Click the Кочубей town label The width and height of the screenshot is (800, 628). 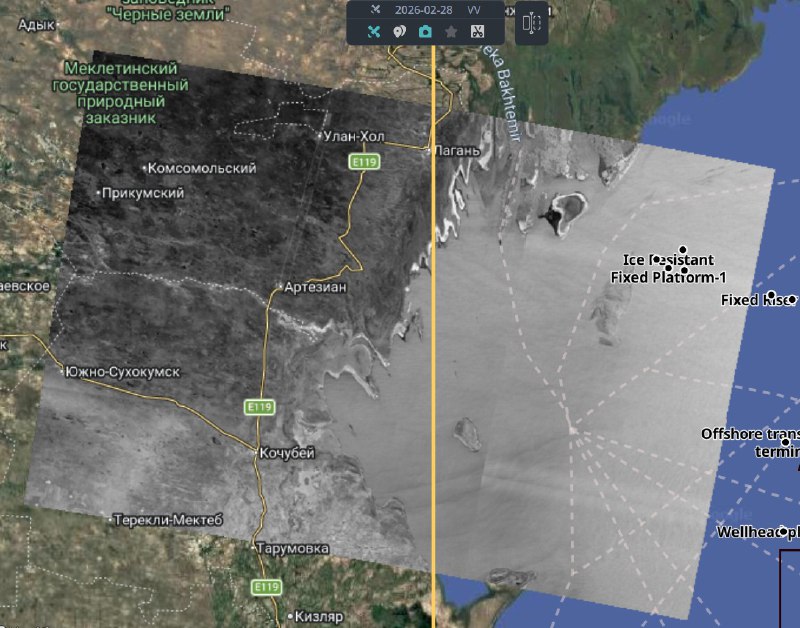click(287, 453)
